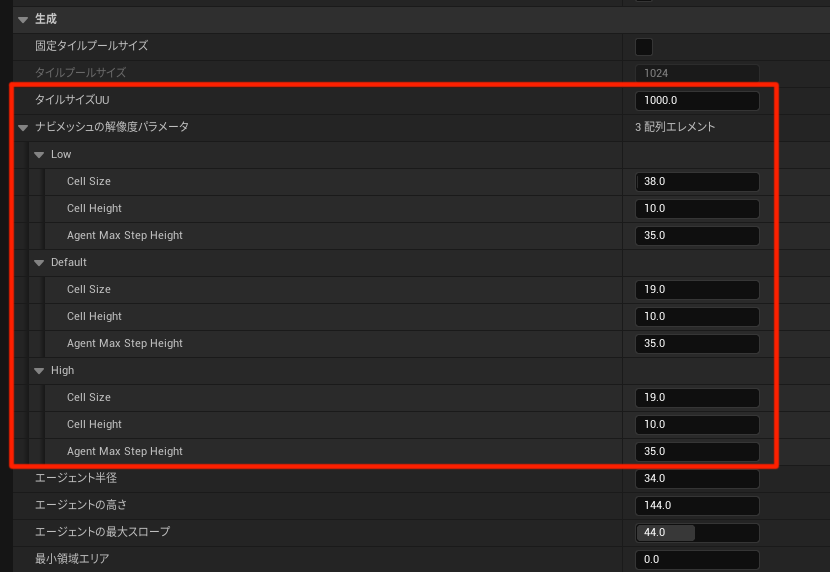Click the Default Cell Height field
Viewport: 830px width, 572px height.
pos(696,316)
